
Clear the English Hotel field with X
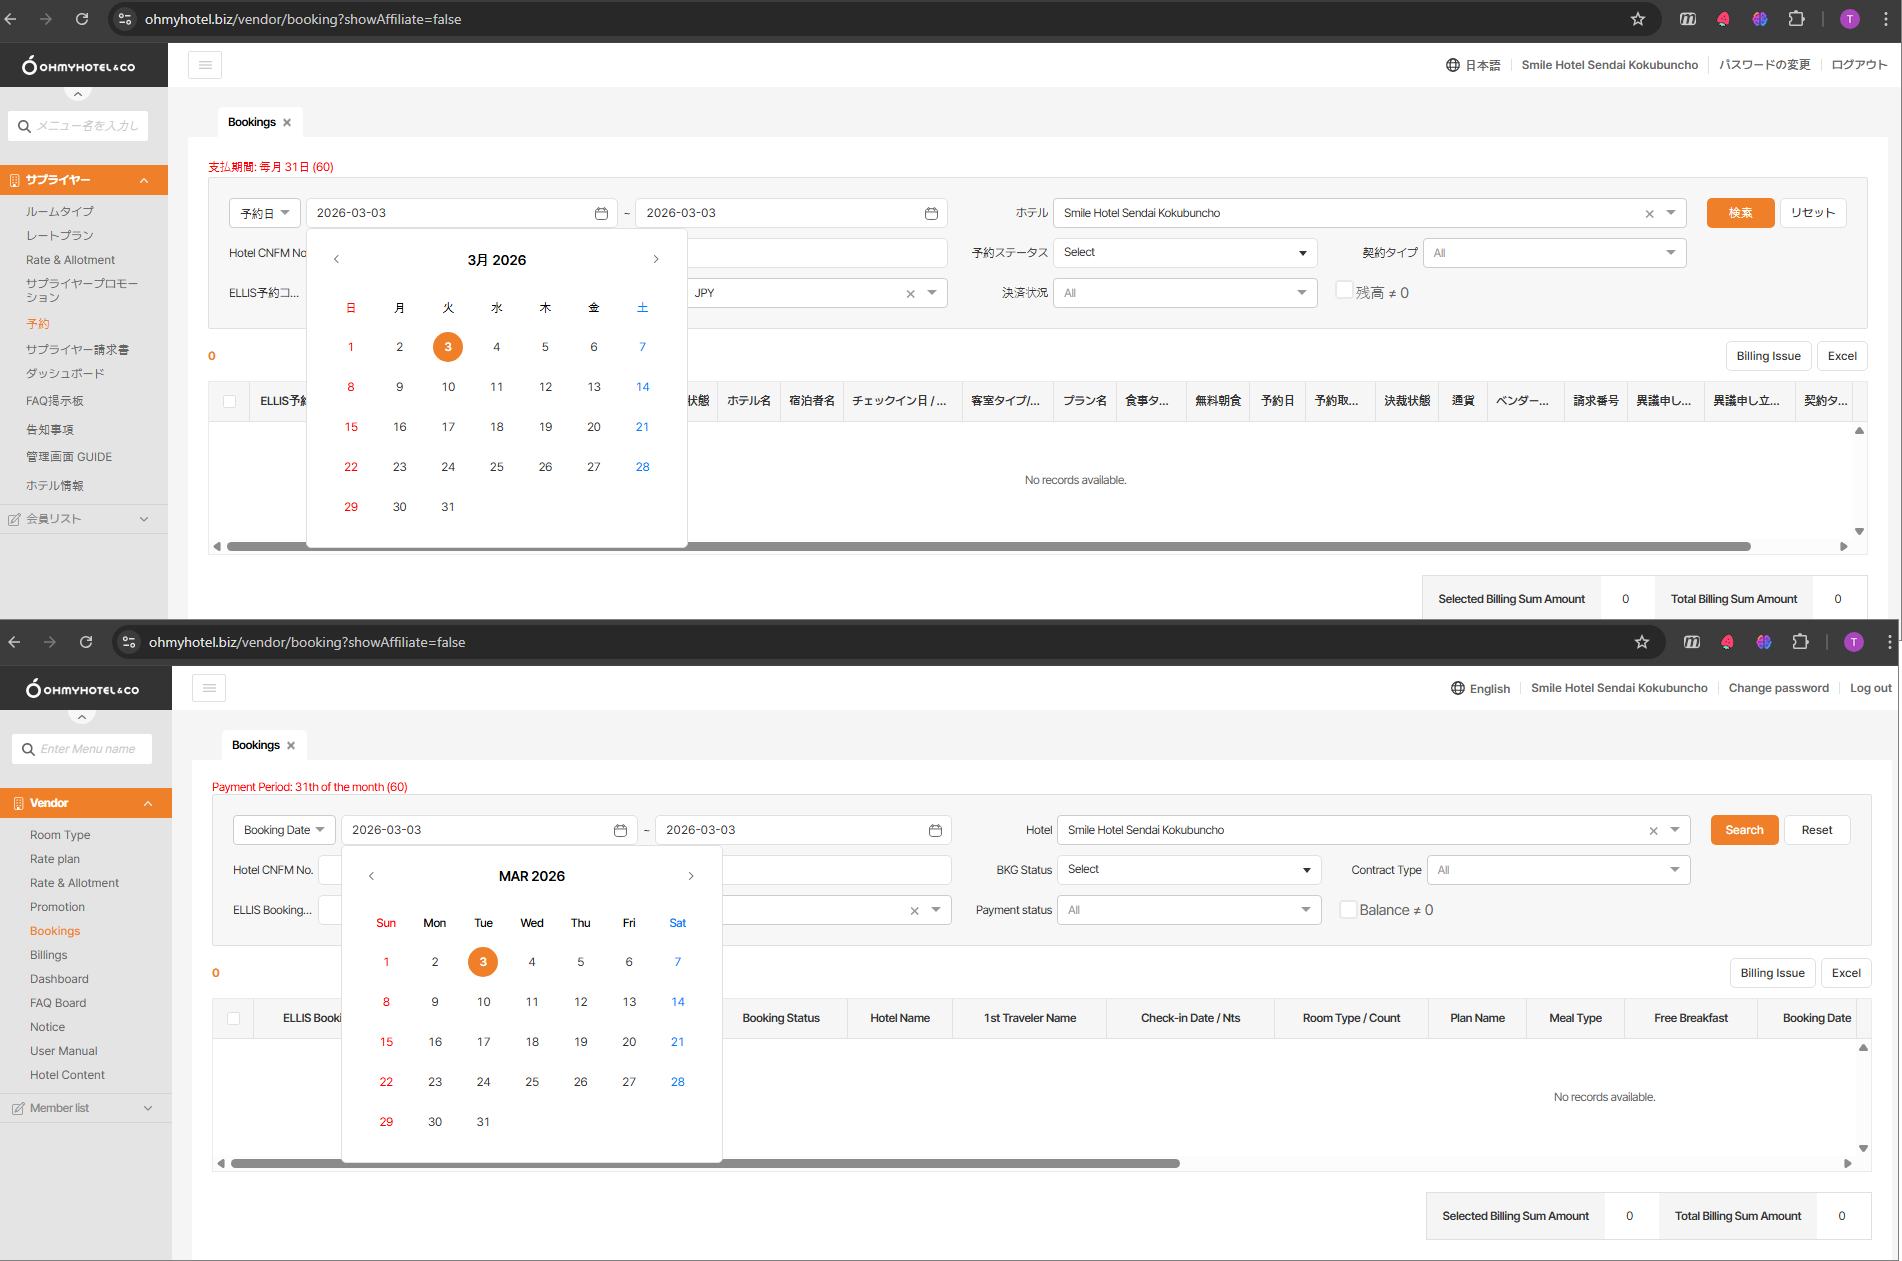1653,830
